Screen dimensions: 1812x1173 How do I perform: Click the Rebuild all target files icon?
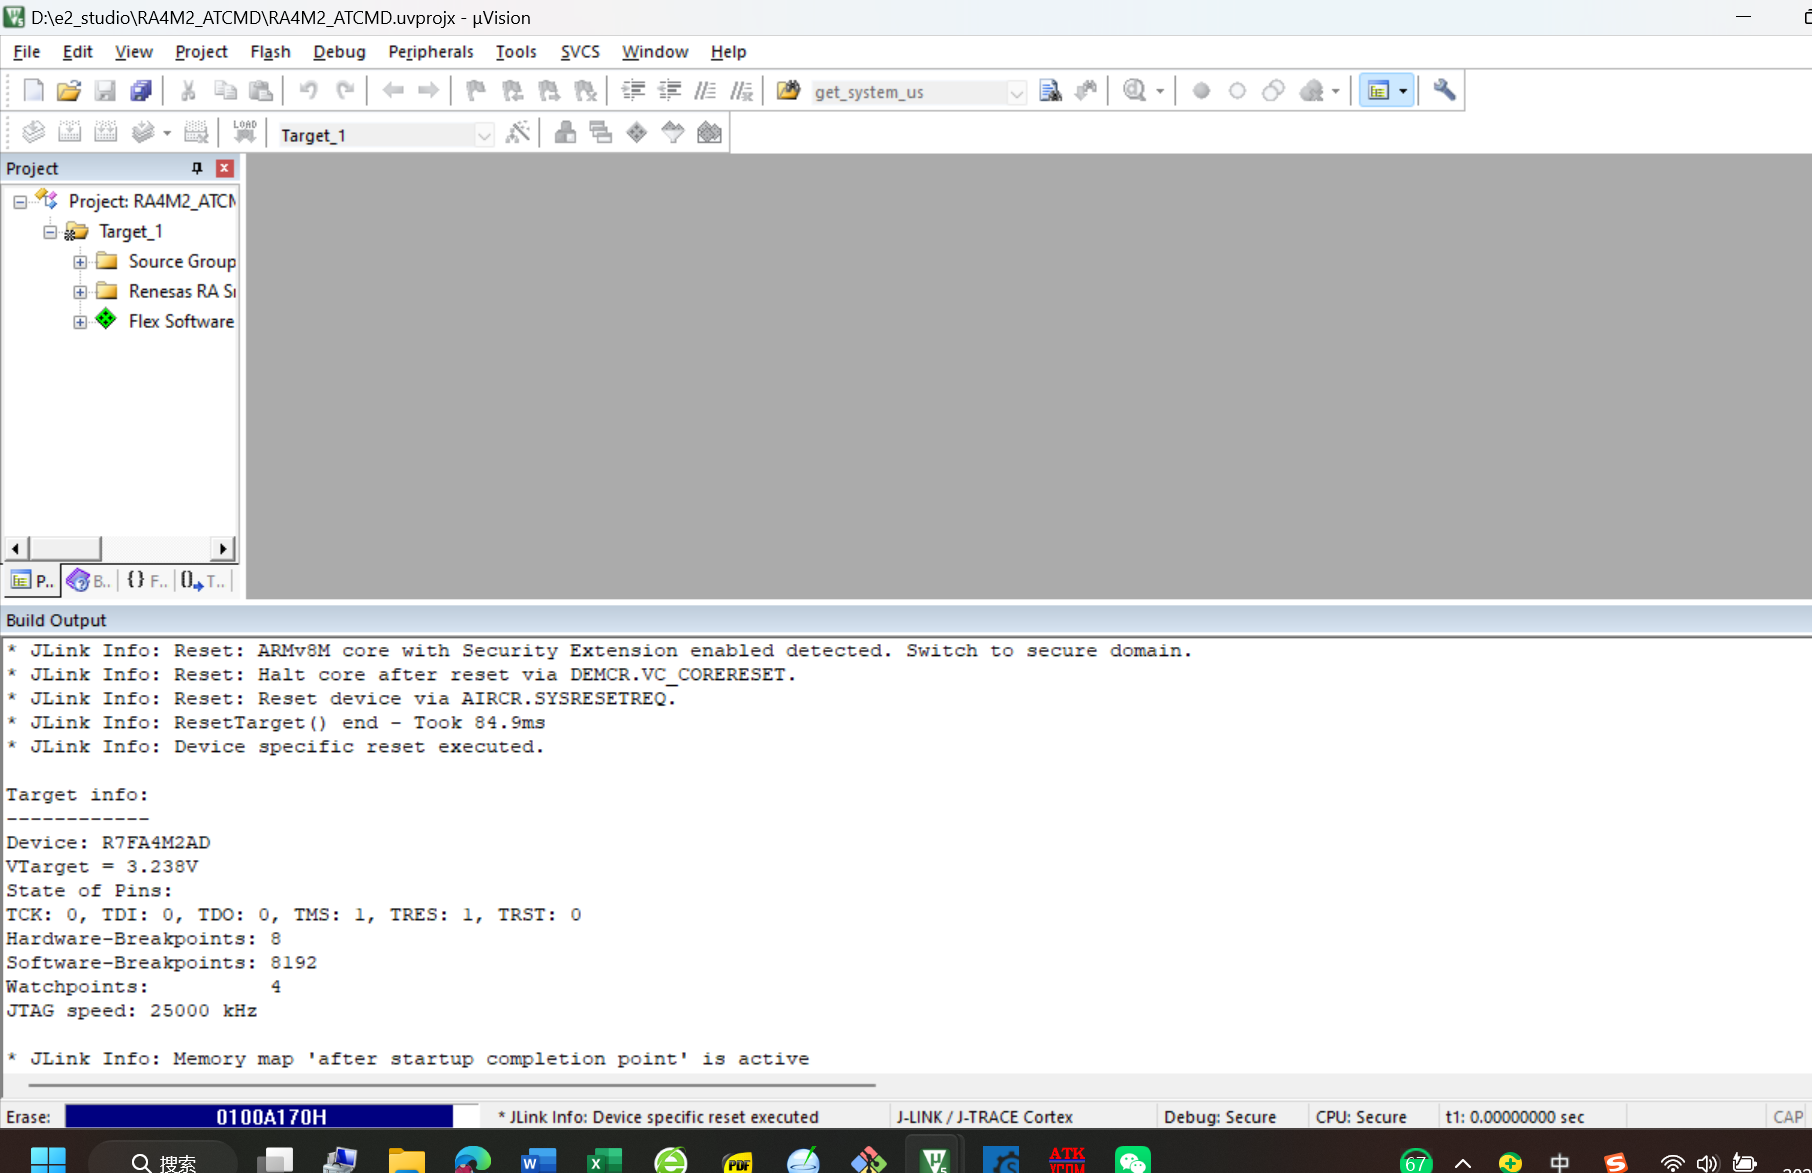click(x=105, y=133)
